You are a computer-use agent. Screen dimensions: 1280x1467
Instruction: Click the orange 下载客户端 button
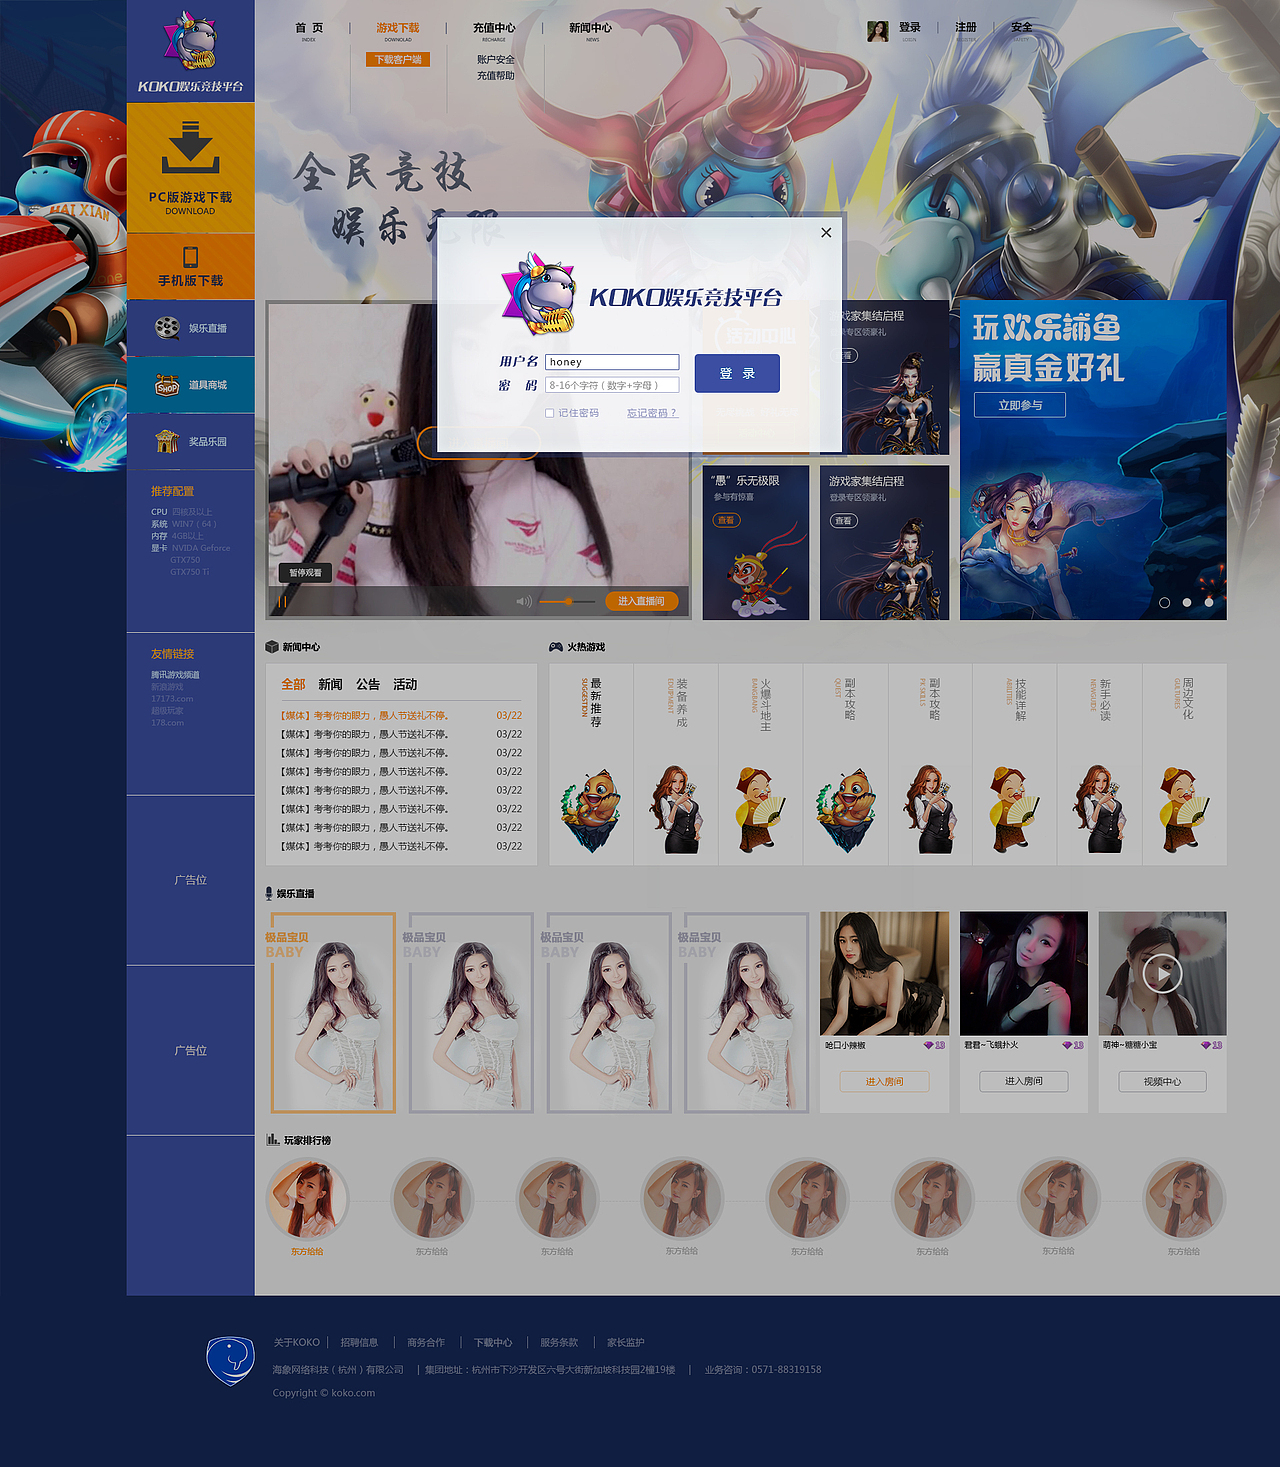[x=398, y=60]
